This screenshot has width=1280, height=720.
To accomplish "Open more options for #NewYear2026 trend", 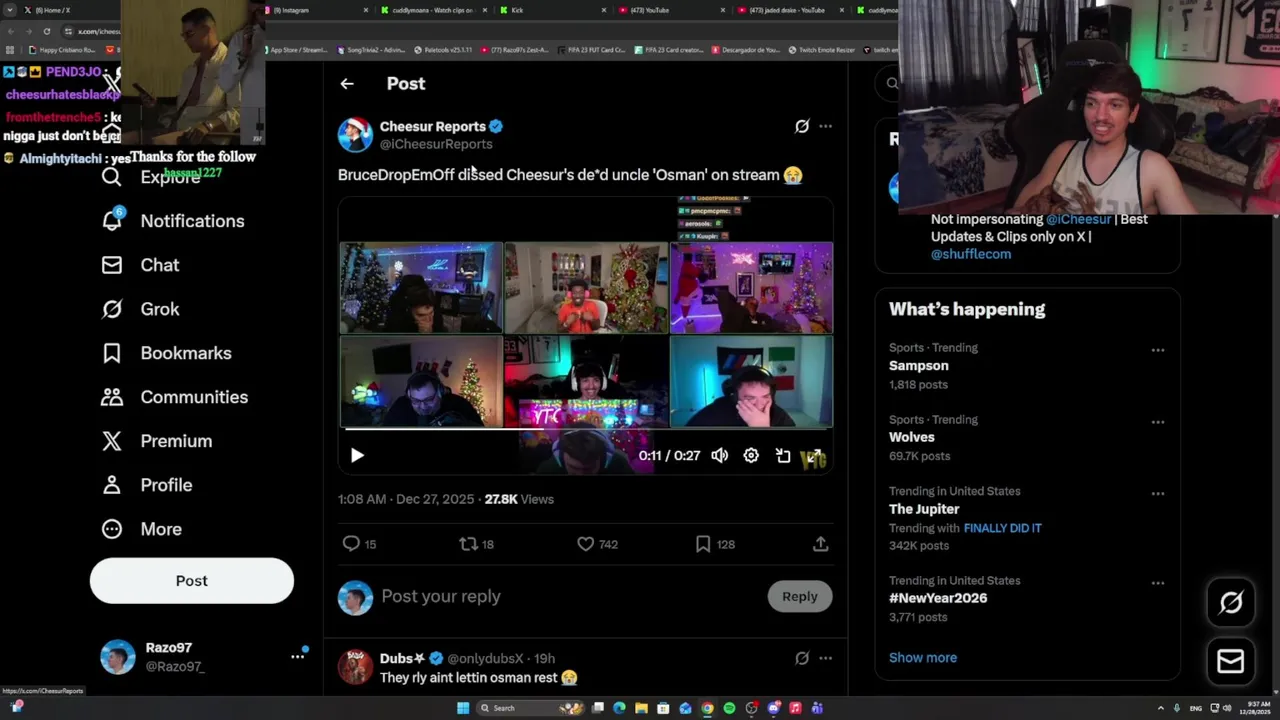I will [x=1158, y=583].
